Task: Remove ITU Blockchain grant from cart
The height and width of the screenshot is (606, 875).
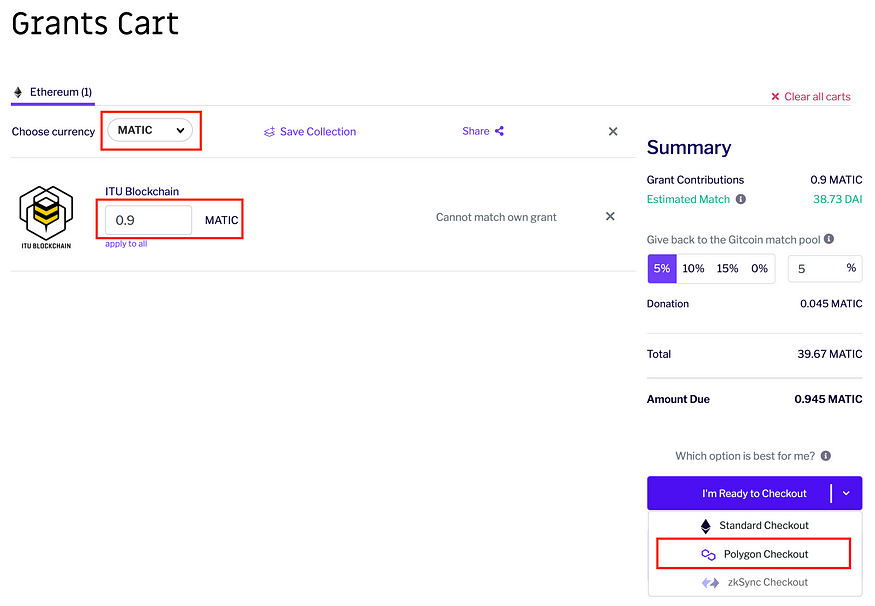Action: pyautogui.click(x=610, y=217)
